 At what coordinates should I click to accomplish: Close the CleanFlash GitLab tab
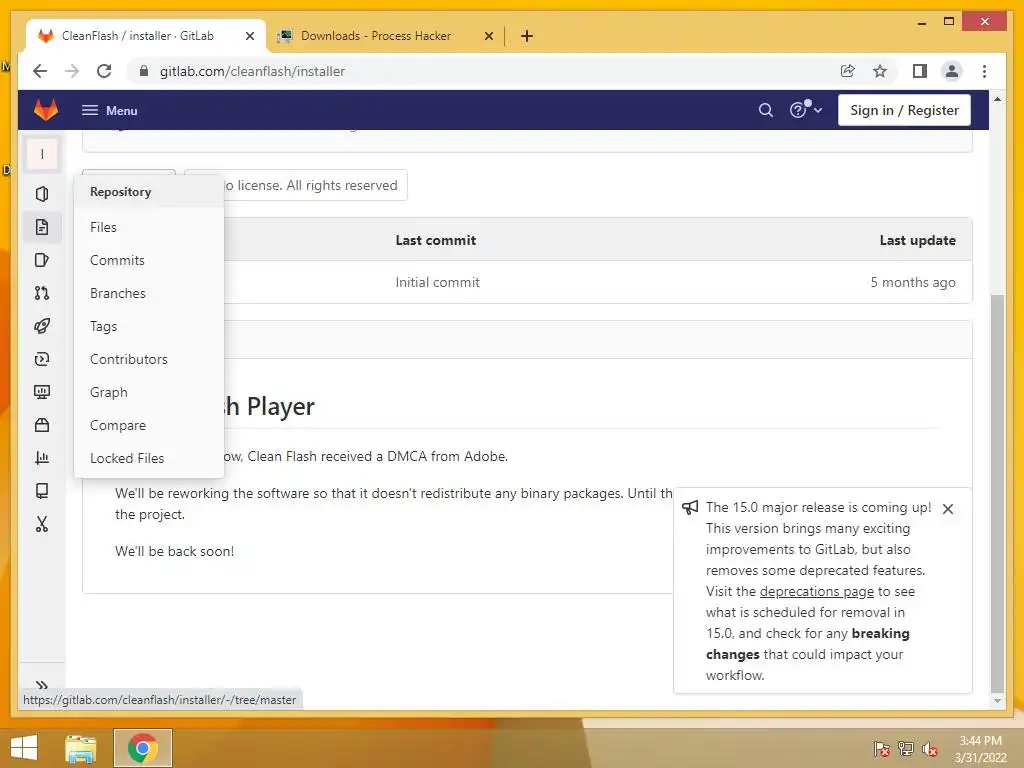point(249,36)
